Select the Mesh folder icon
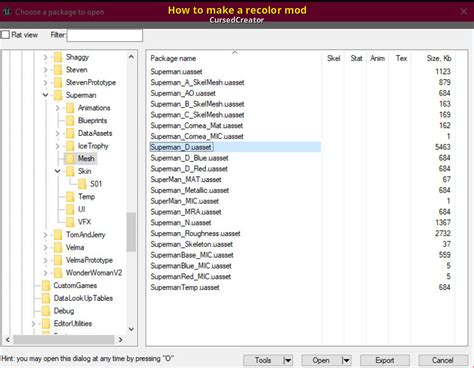 coord(70,159)
